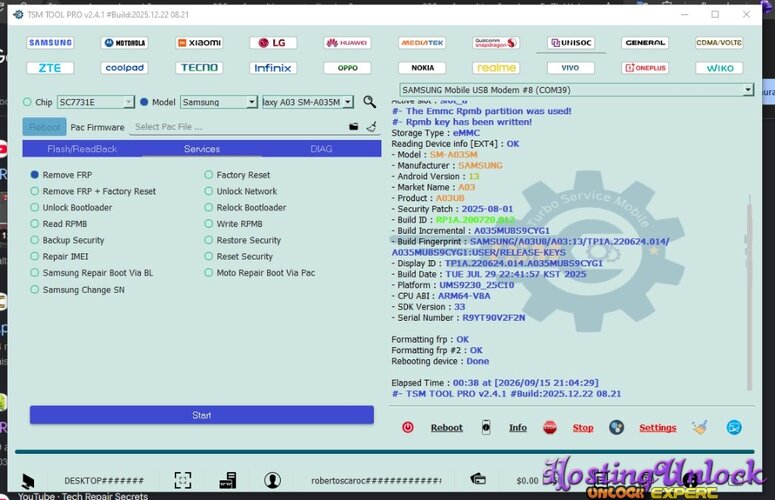Click the Settings globe icon

coord(616,427)
